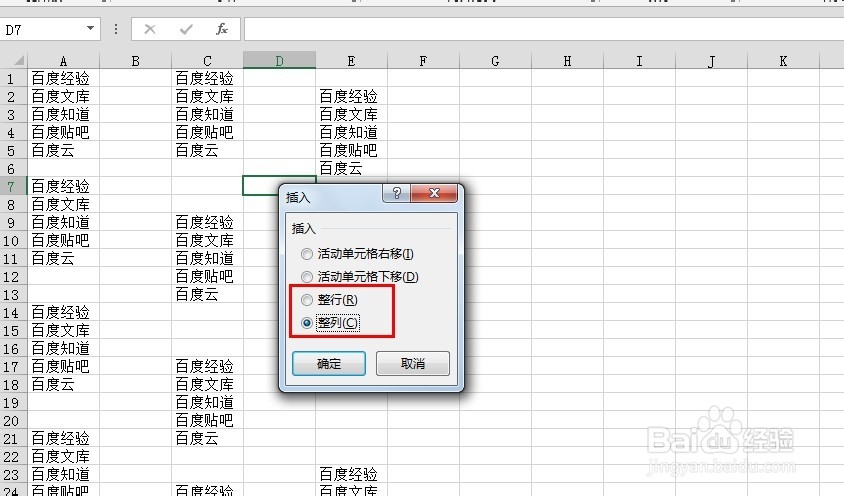Screen dimensions: 844x496
Task: Click cell C12 containing 百度贴吧
Action: tap(208, 276)
